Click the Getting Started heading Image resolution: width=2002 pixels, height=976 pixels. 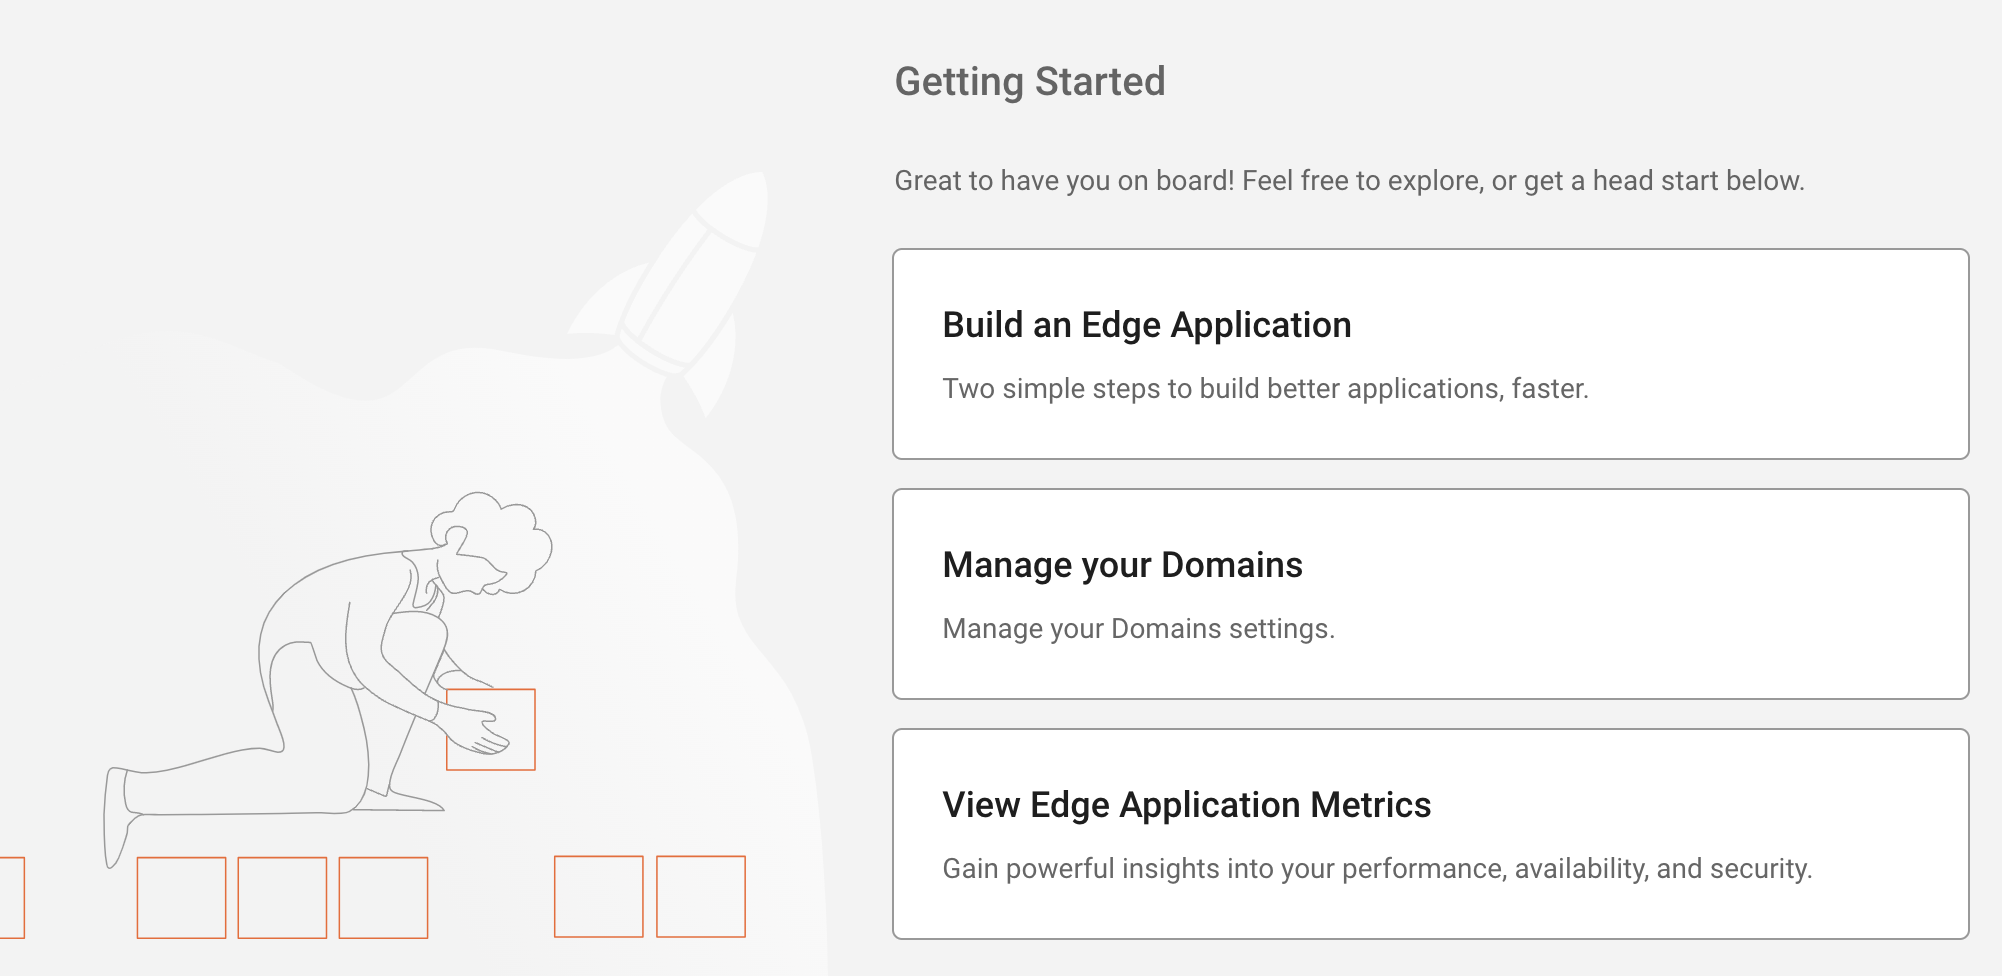point(1030,82)
